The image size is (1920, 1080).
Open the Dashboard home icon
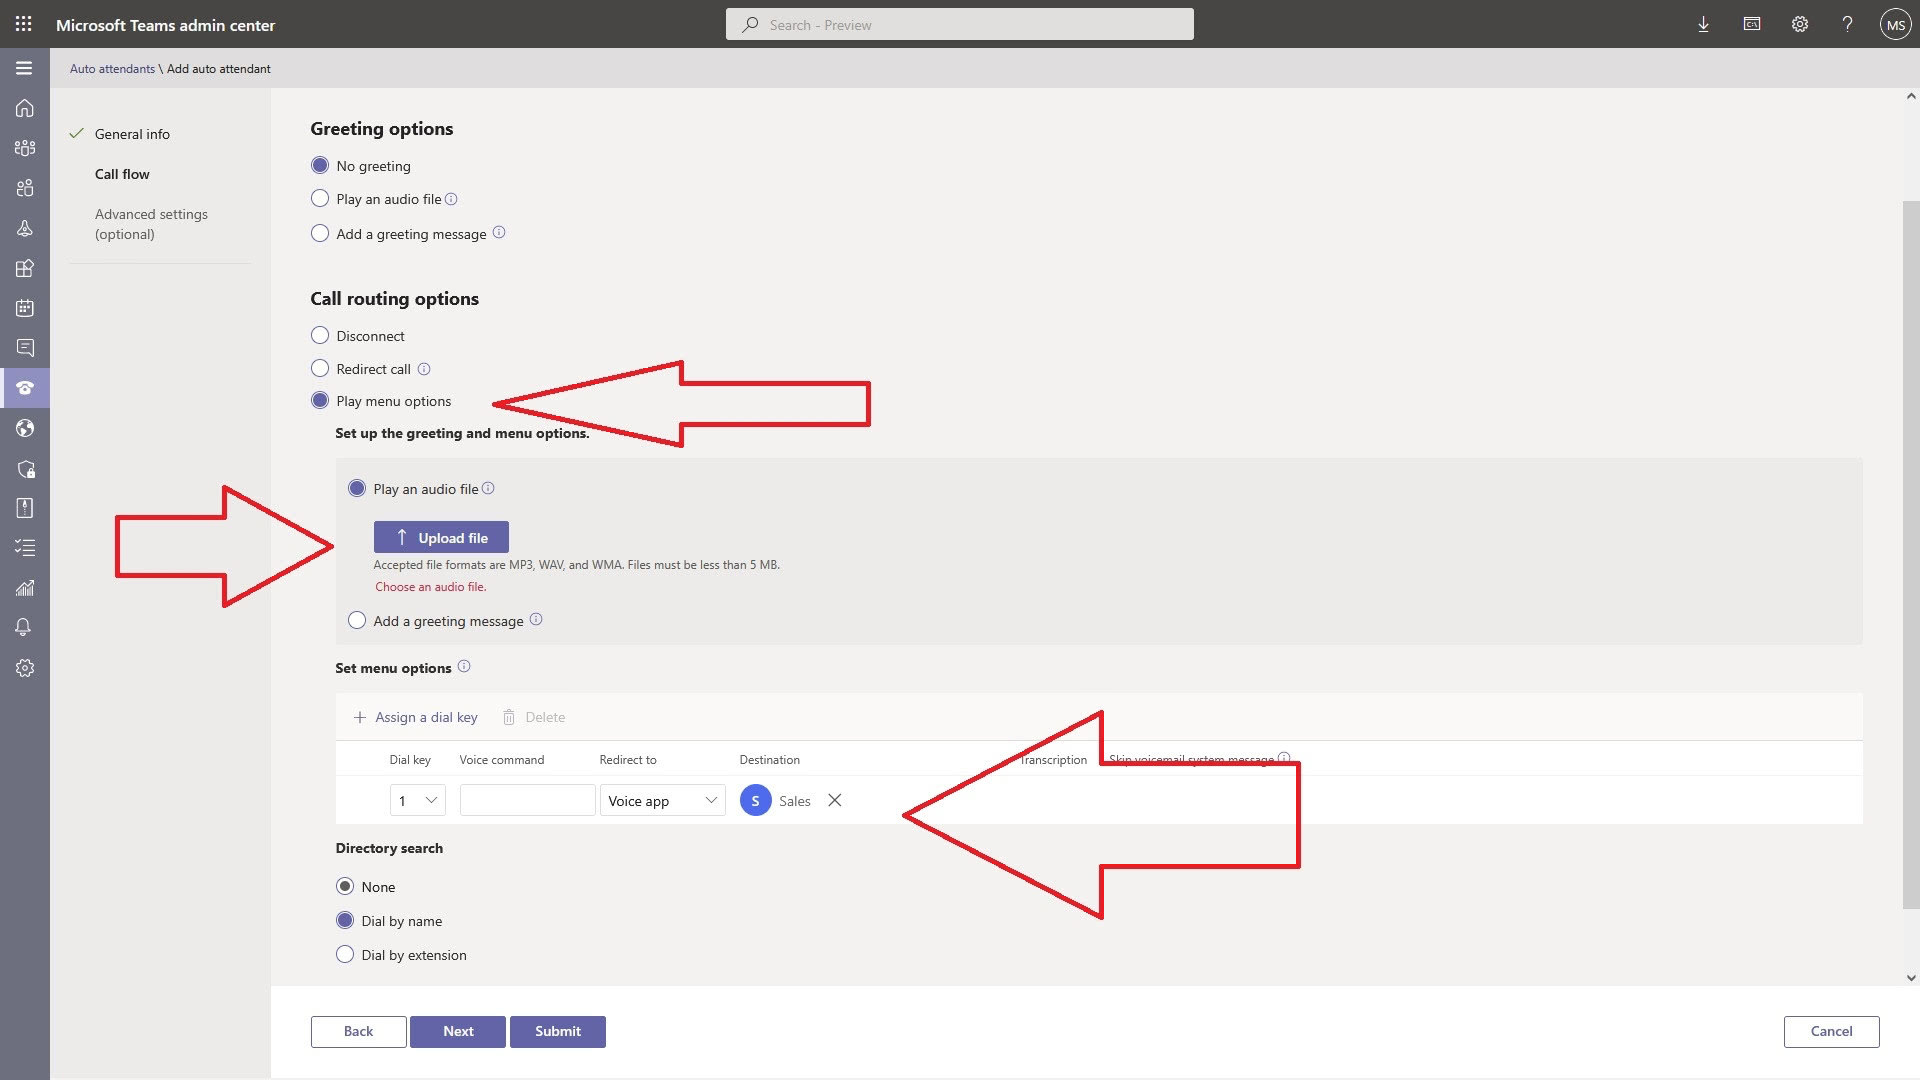point(25,108)
